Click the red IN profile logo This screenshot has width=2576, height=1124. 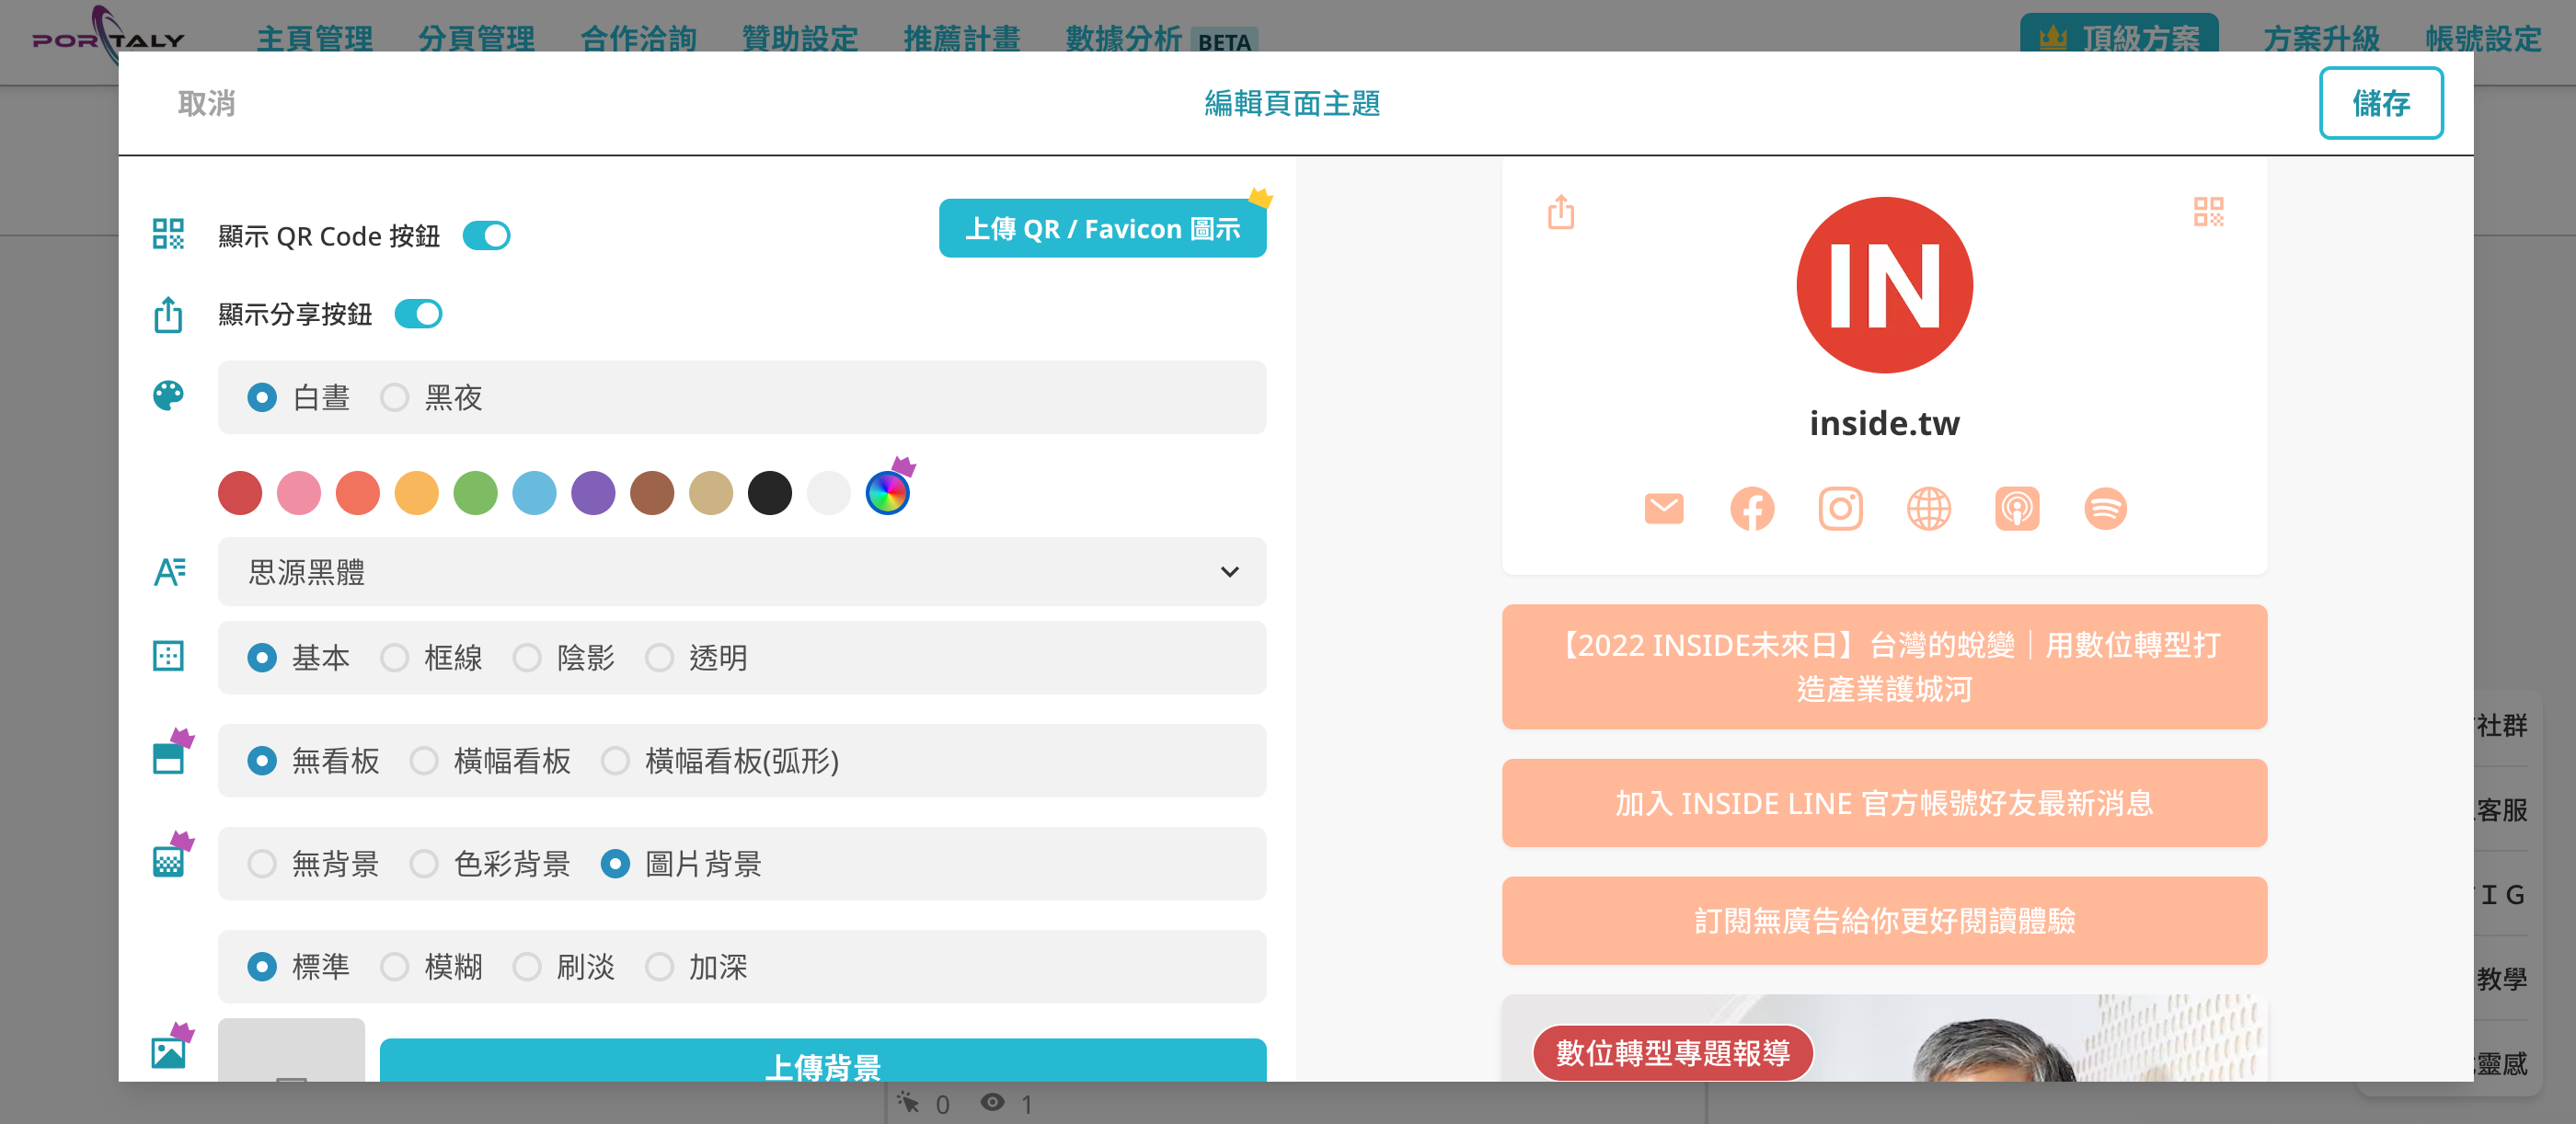[x=1884, y=285]
